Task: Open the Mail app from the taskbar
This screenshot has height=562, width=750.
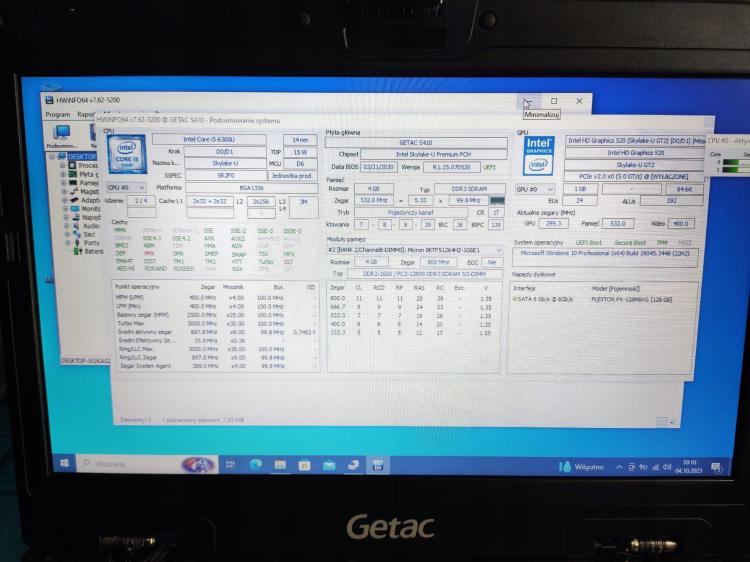Action: [x=329, y=465]
